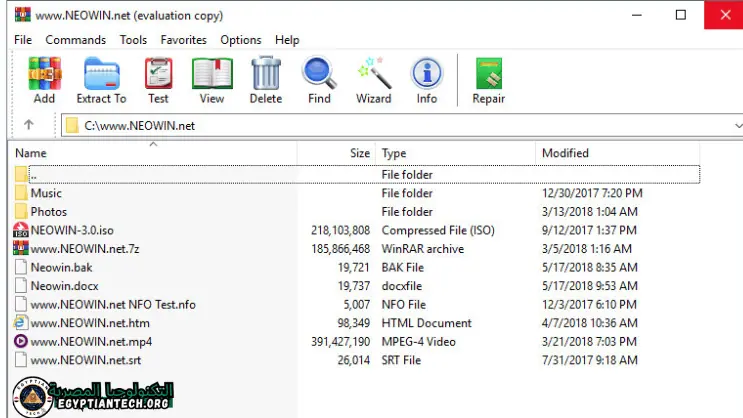Click the Music folder icon
This screenshot has width=743, height=418.
point(21,192)
